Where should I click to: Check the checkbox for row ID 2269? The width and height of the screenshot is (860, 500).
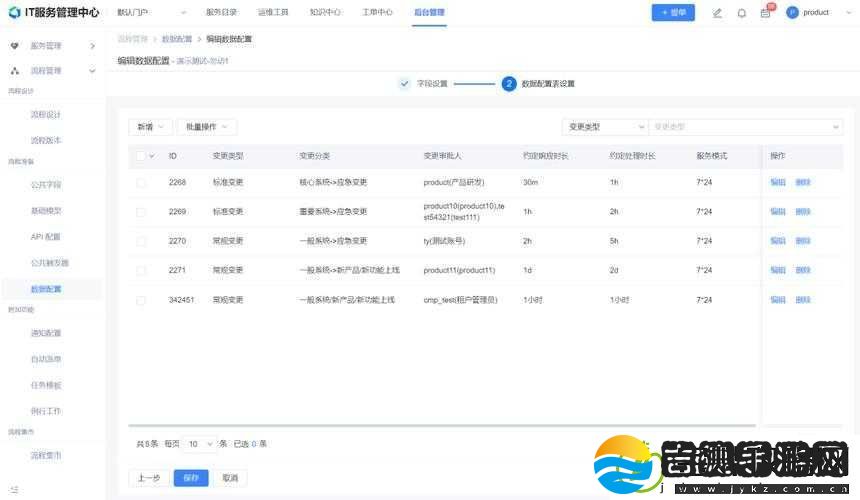pos(140,212)
